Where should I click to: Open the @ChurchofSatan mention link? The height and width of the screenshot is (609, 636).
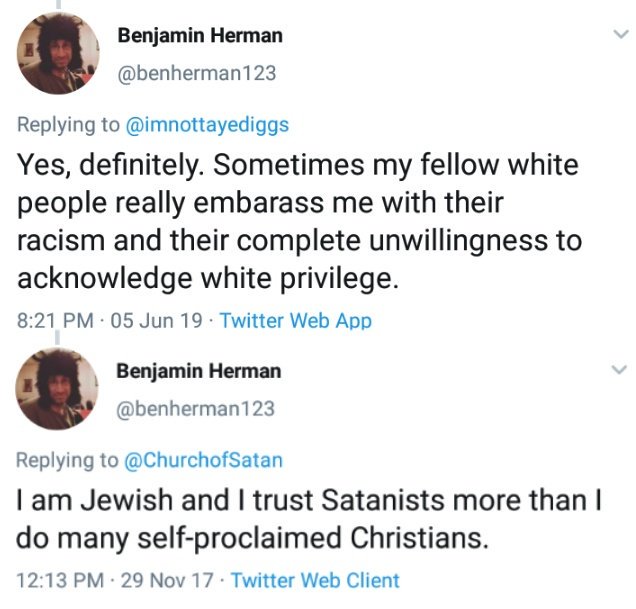tap(203, 460)
